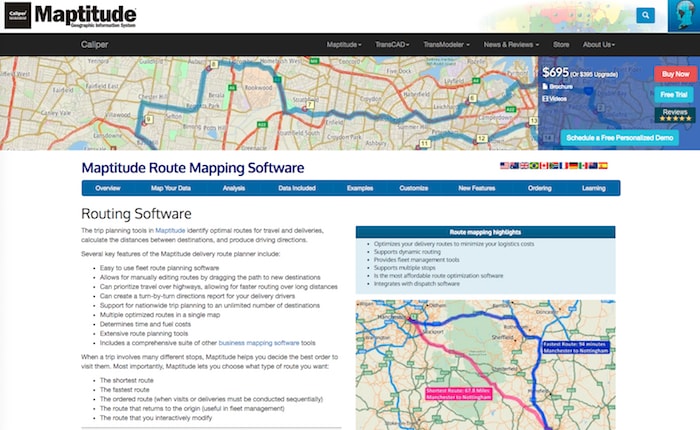Select the Examples tab
The width and height of the screenshot is (700, 430).
click(x=360, y=188)
